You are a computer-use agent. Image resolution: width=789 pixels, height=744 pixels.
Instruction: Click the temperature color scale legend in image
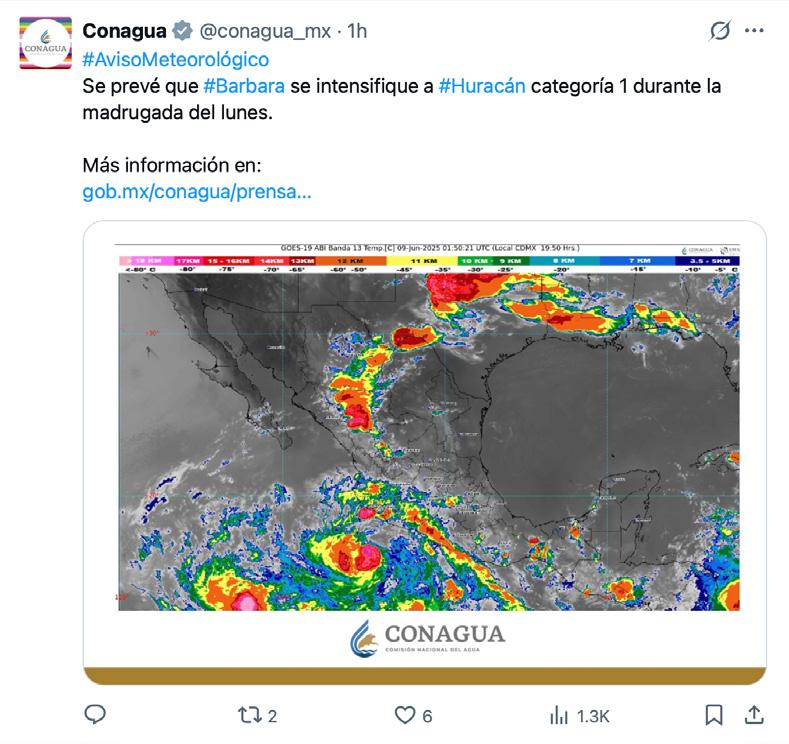coord(428,264)
